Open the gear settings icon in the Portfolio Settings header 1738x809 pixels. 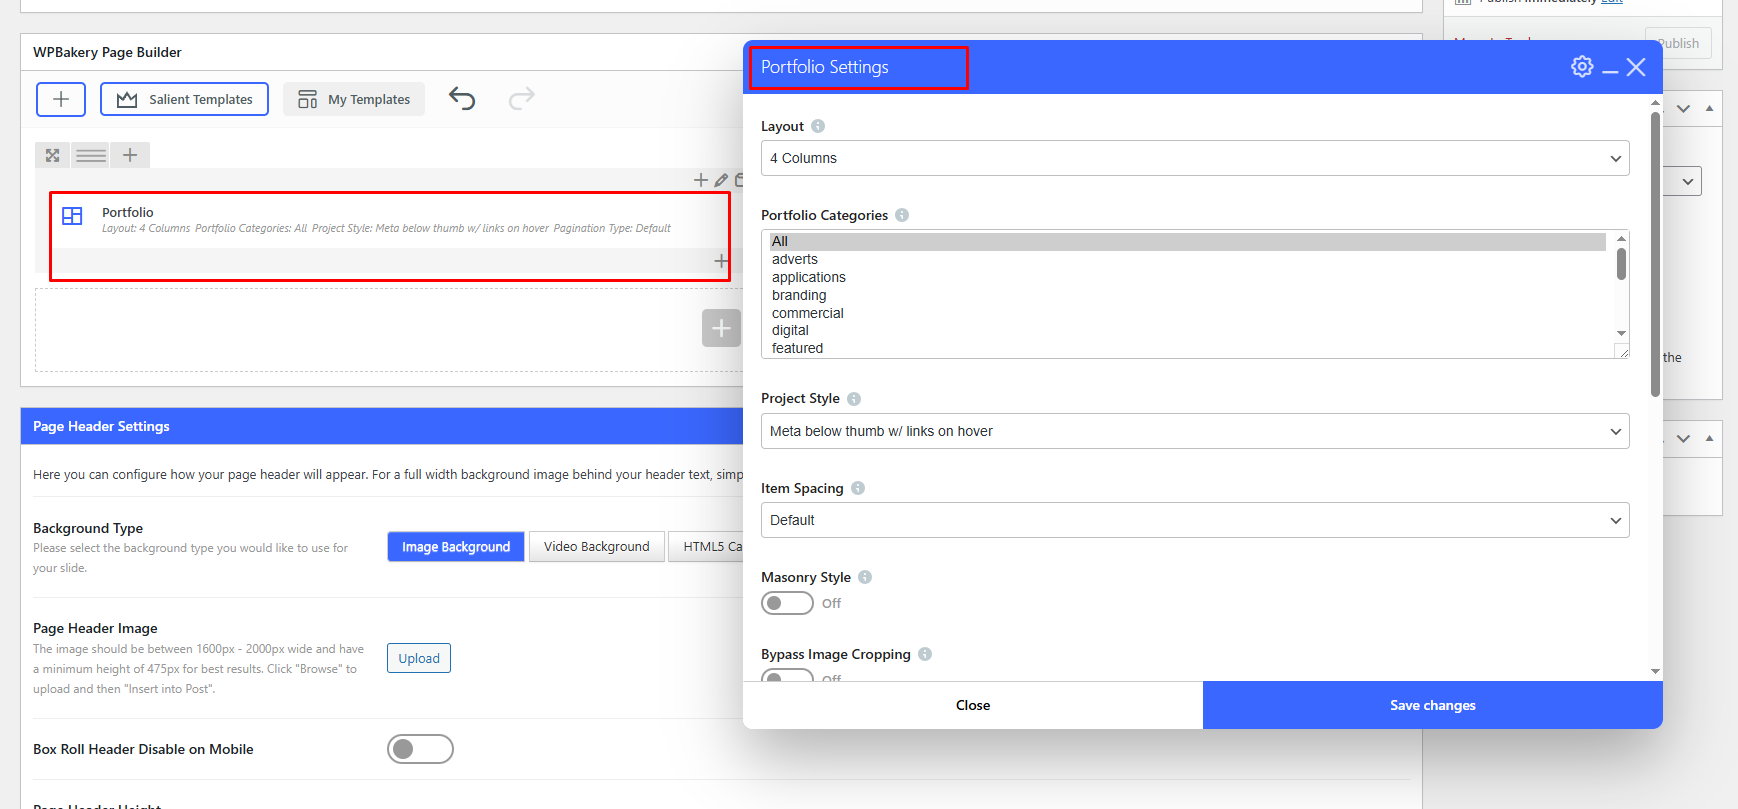tap(1581, 67)
